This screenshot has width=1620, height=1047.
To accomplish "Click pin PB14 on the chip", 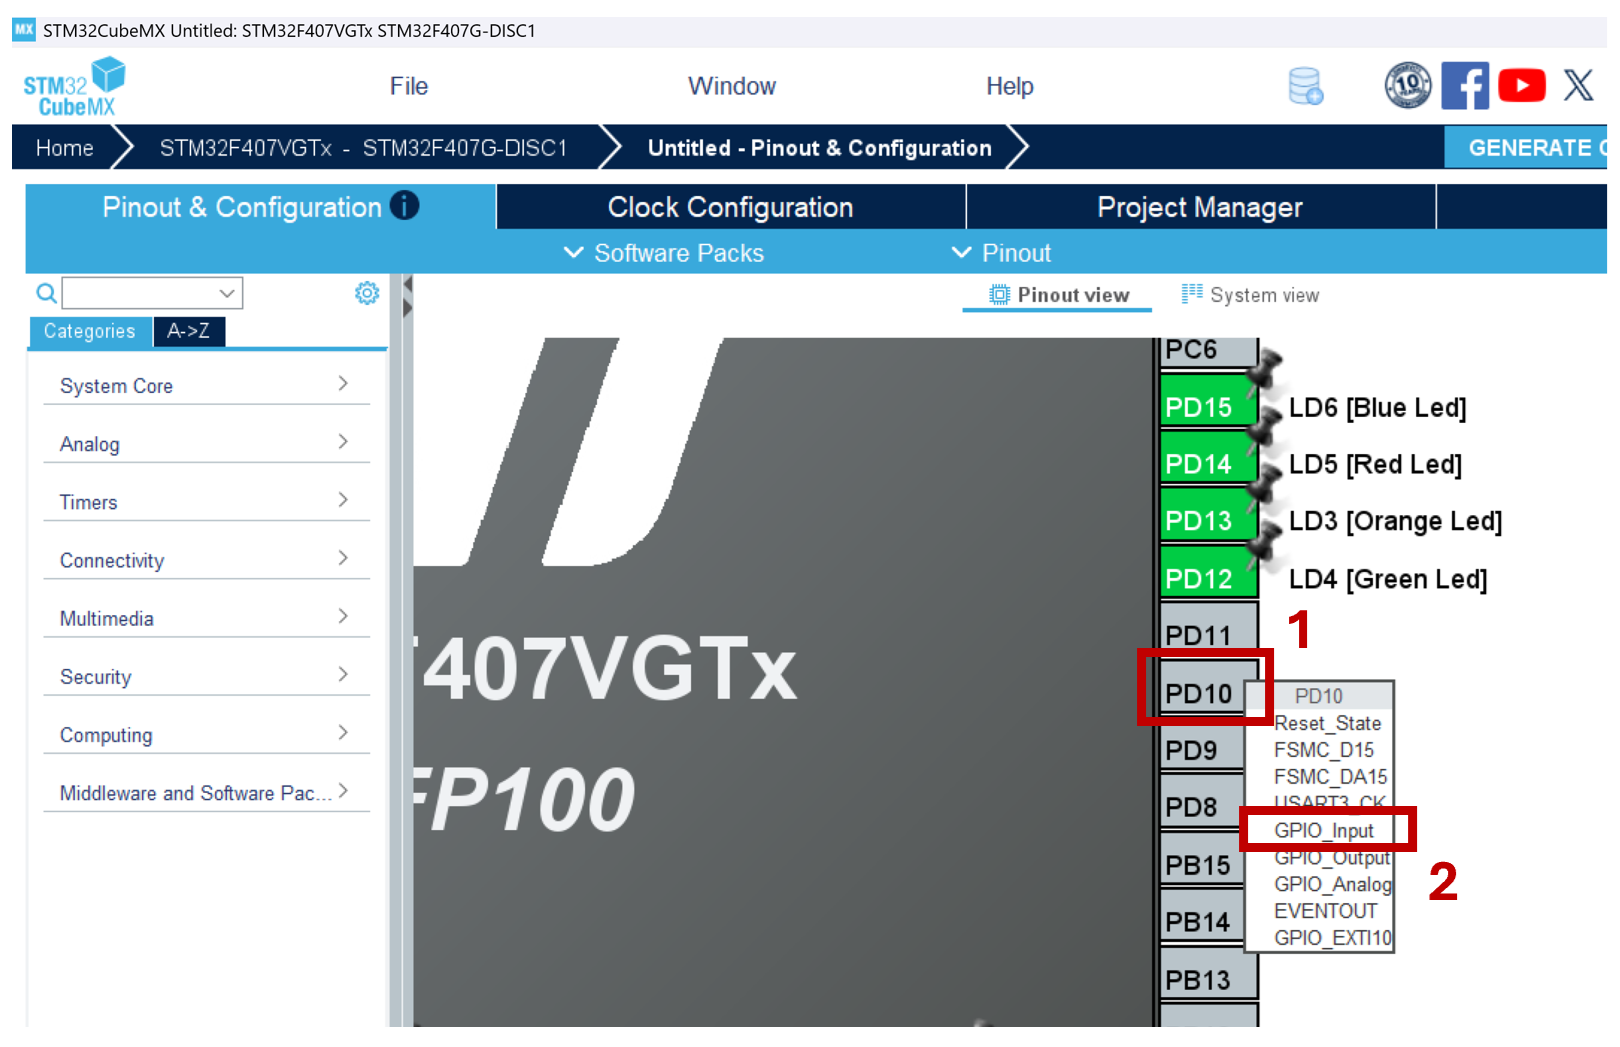I will [x=1202, y=918].
